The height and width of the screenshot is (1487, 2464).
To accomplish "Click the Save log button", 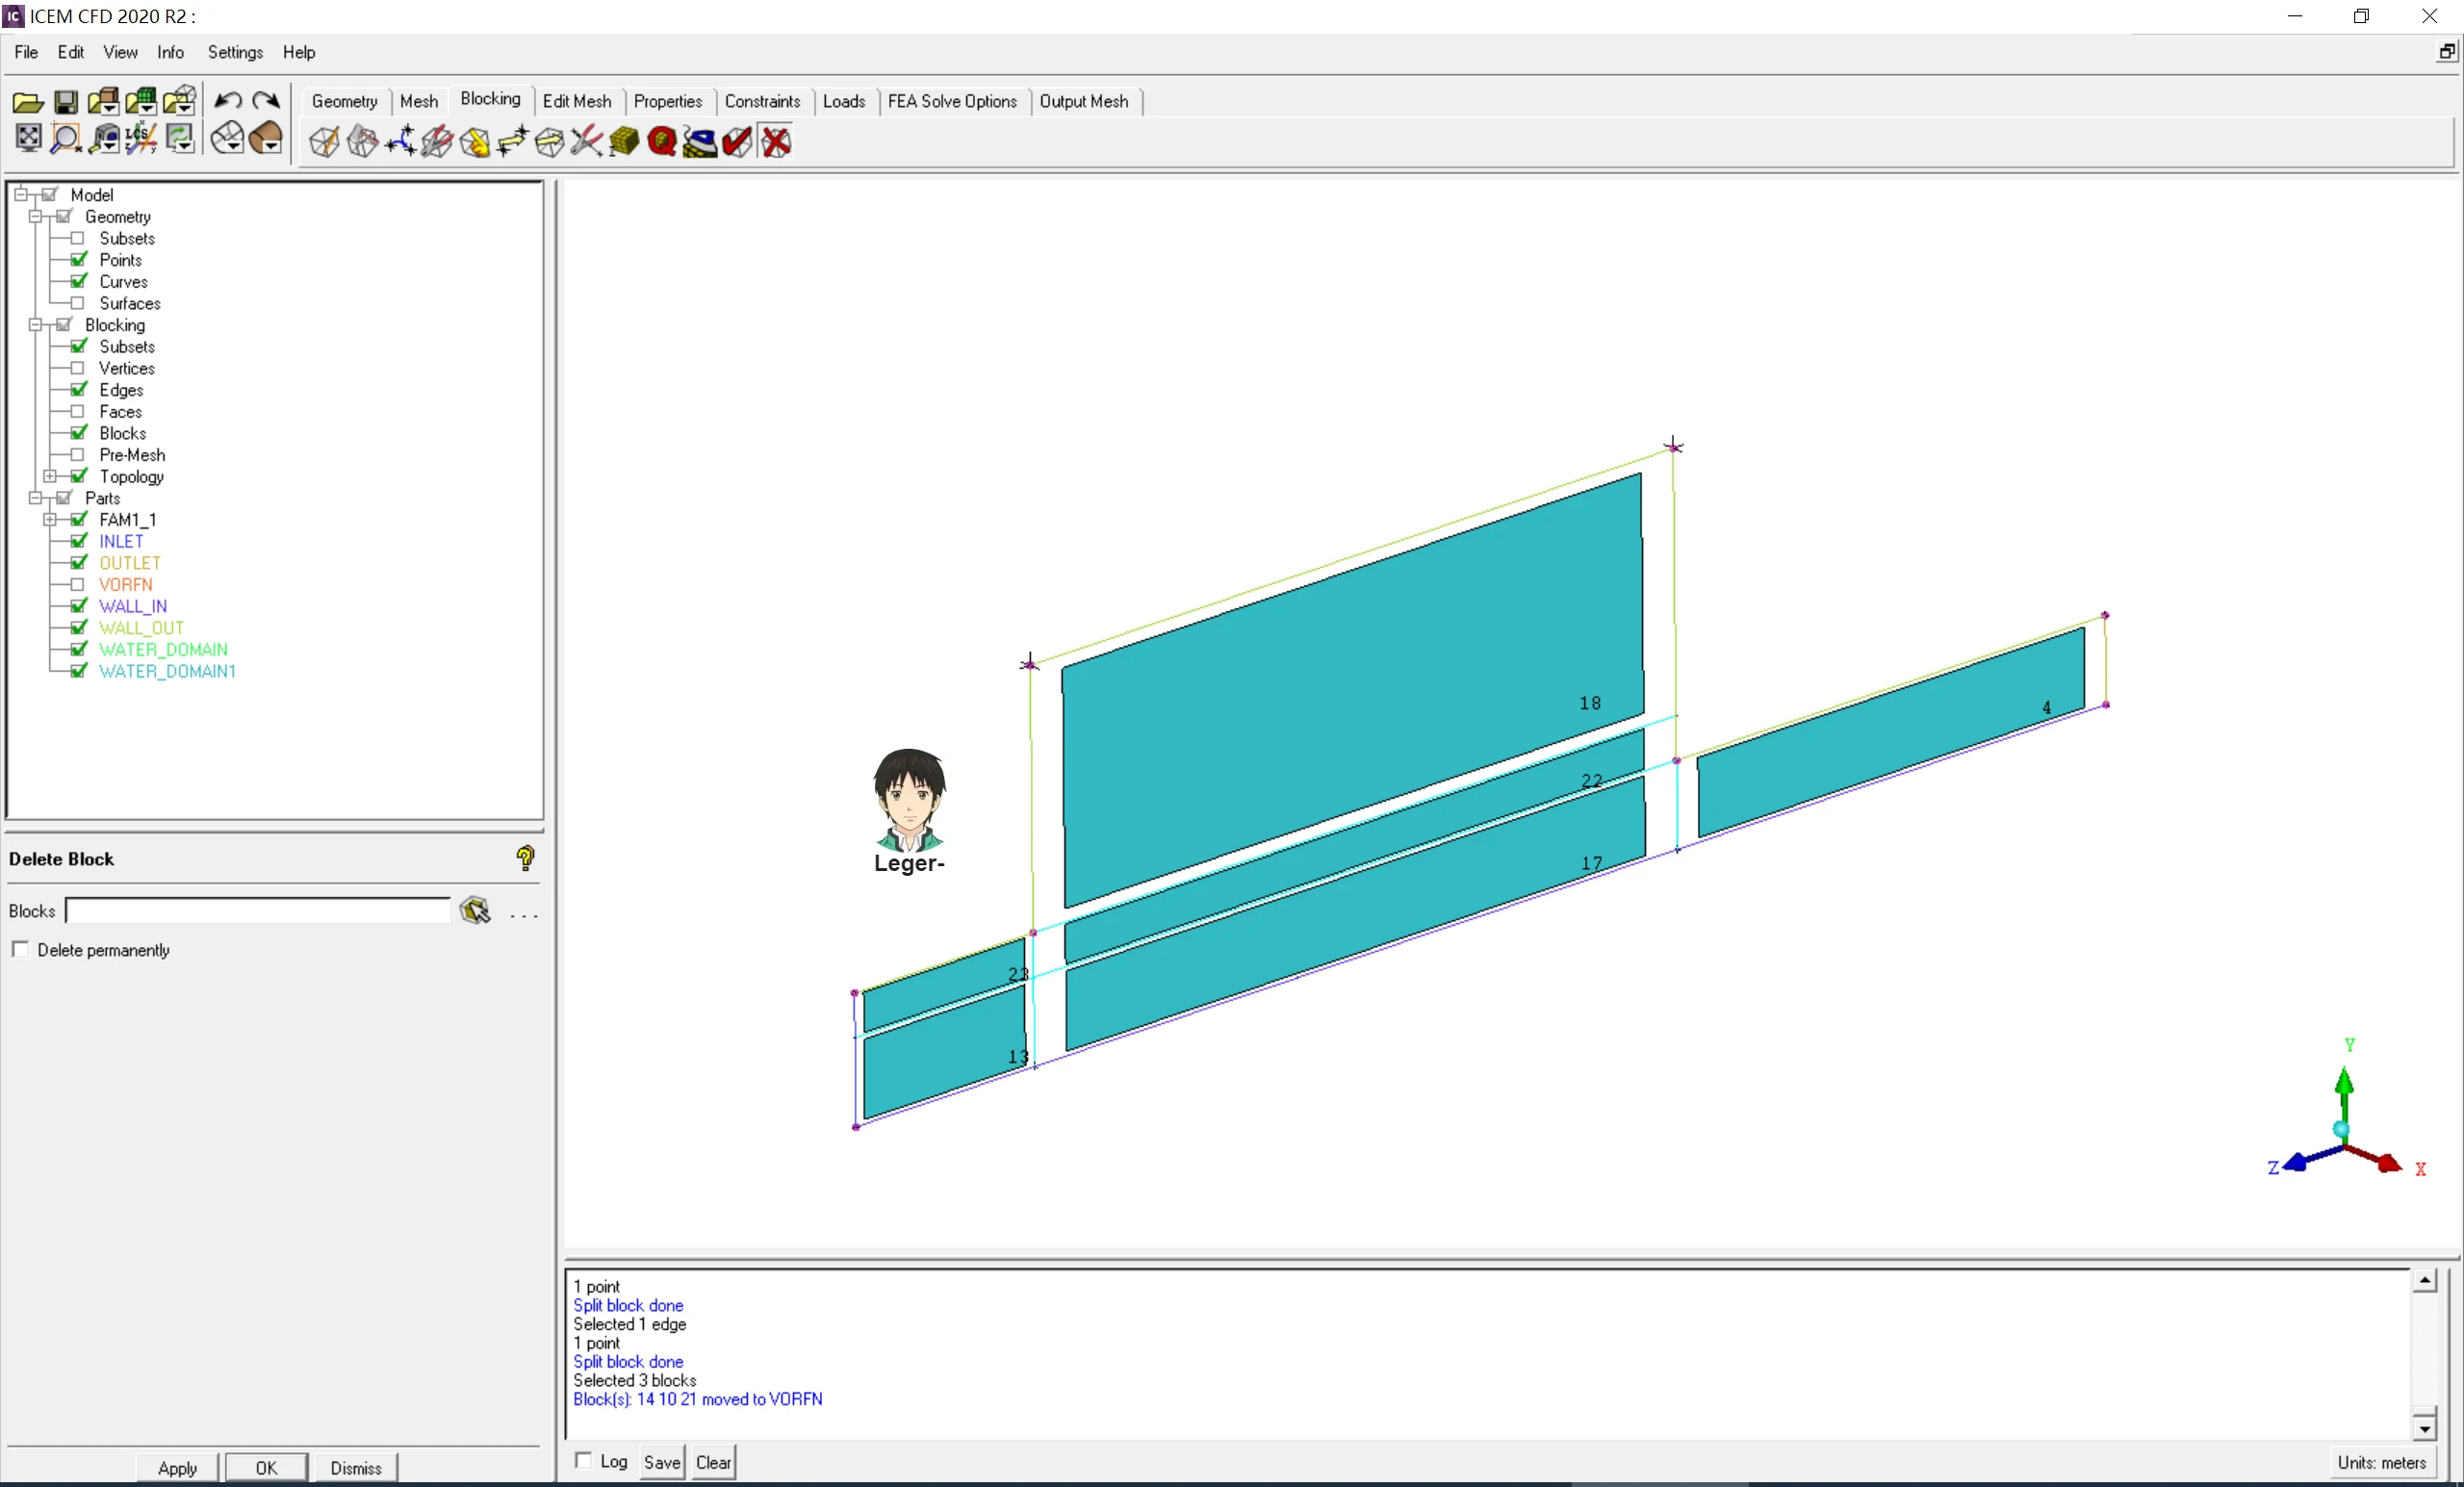I will [x=662, y=1462].
